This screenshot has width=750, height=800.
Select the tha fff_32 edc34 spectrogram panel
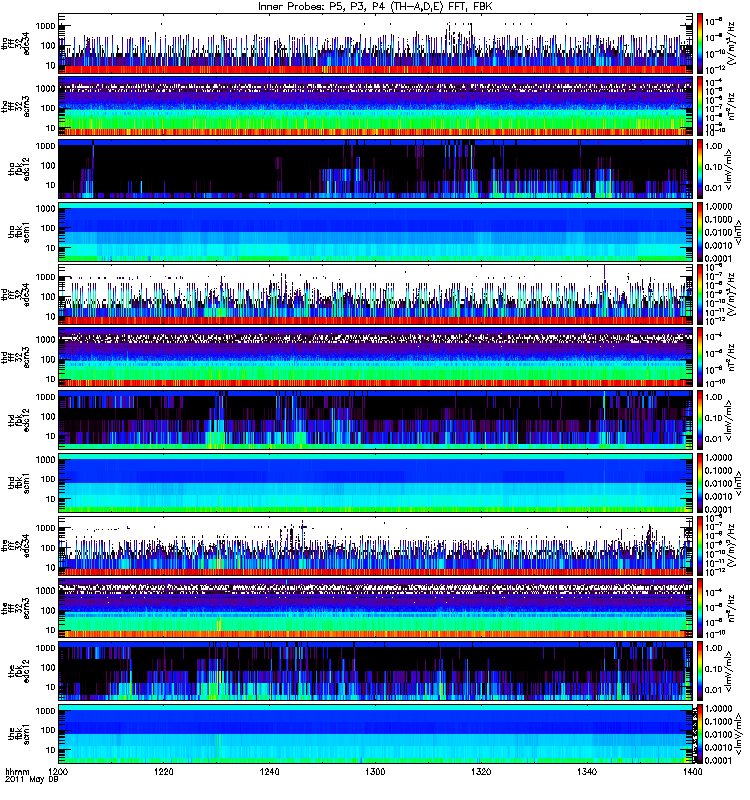click(376, 44)
